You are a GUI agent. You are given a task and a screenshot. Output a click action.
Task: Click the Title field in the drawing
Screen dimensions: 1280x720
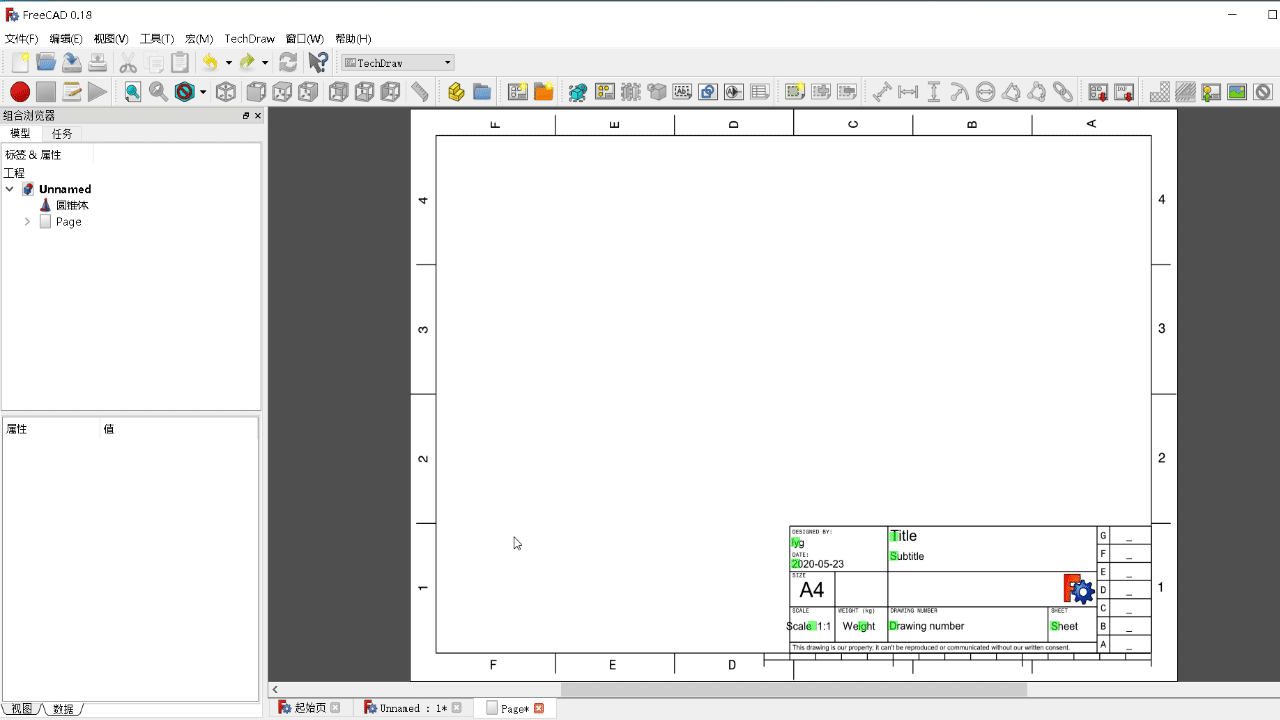coord(904,536)
